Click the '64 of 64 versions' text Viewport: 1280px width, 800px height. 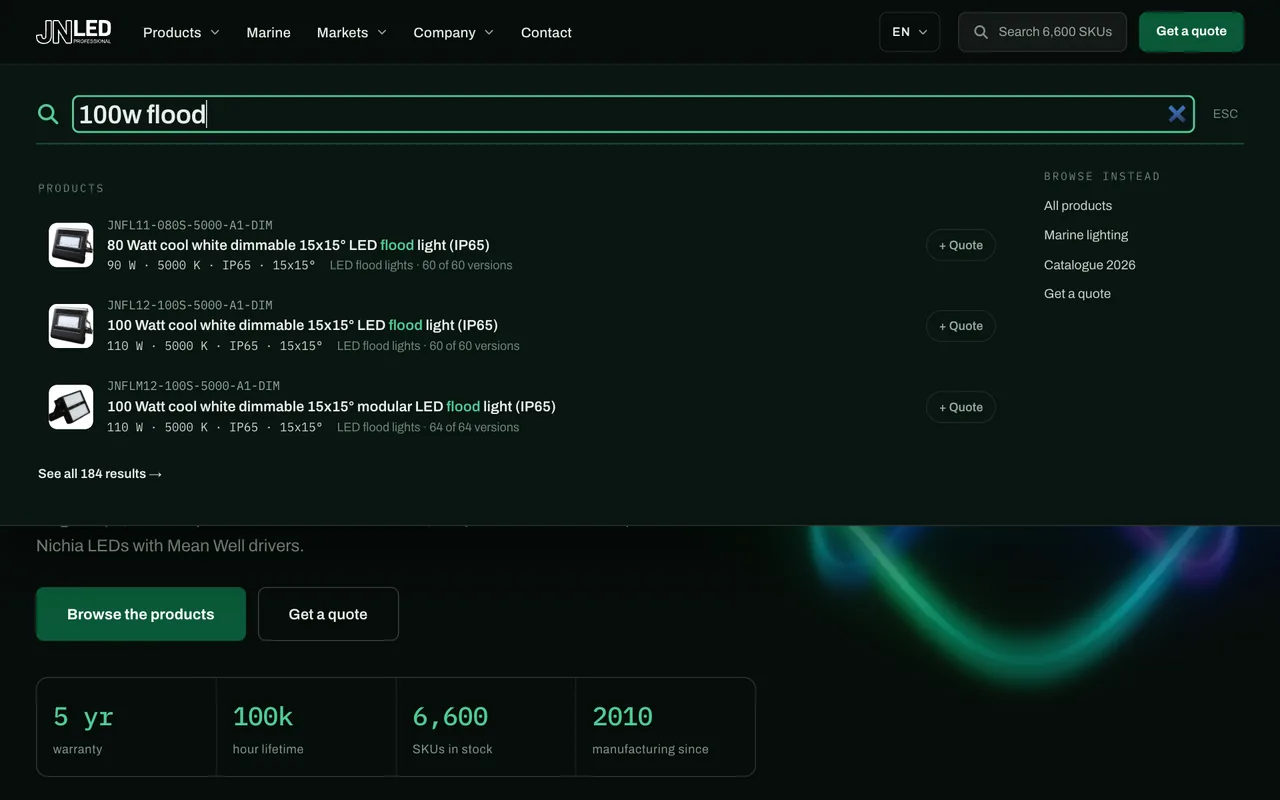pos(474,427)
